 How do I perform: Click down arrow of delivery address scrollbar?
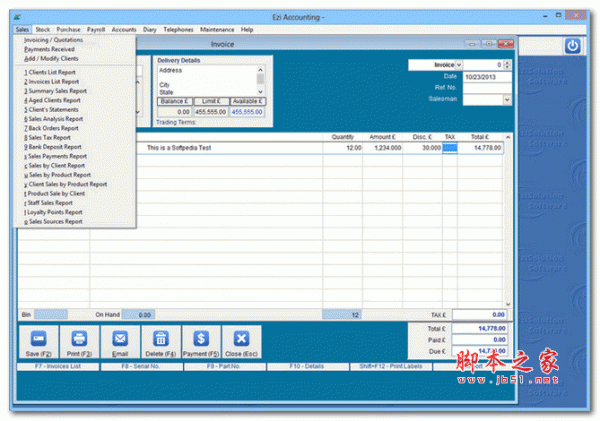260,92
